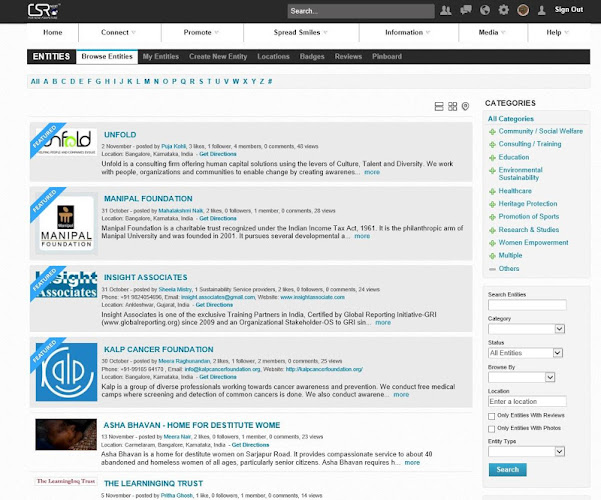Viewport: 601px width, 500px height.
Task: Expand Multiple category plus icon
Action: [x=493, y=256]
